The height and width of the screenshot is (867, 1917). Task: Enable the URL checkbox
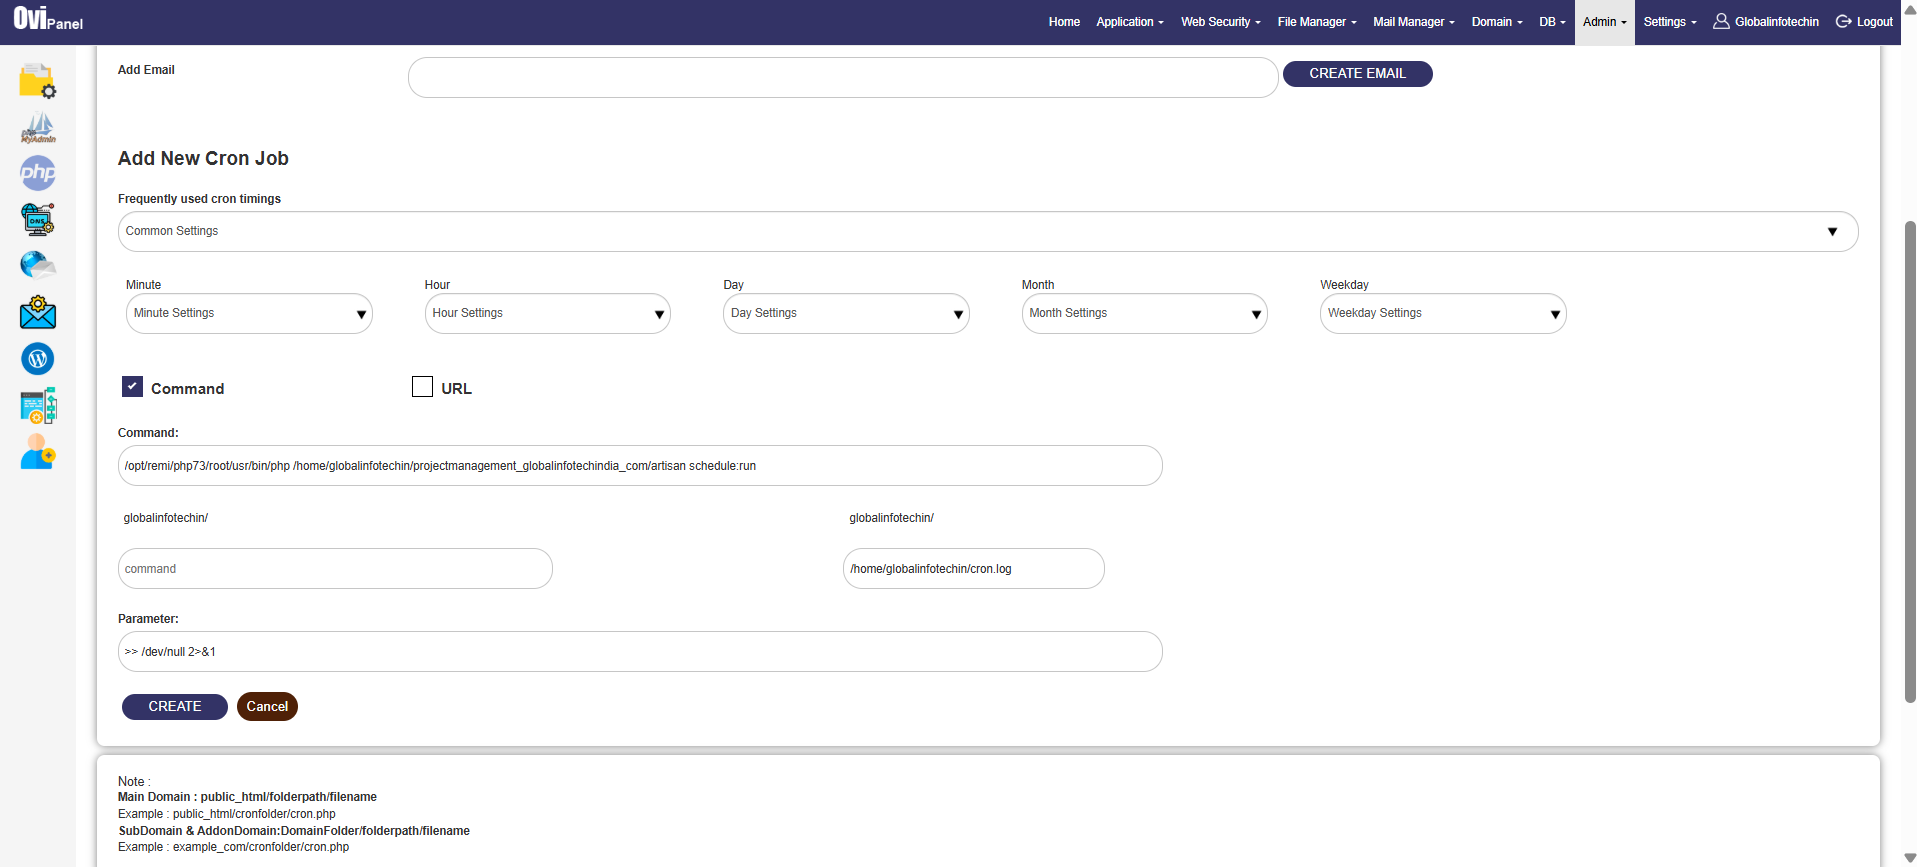(x=422, y=387)
